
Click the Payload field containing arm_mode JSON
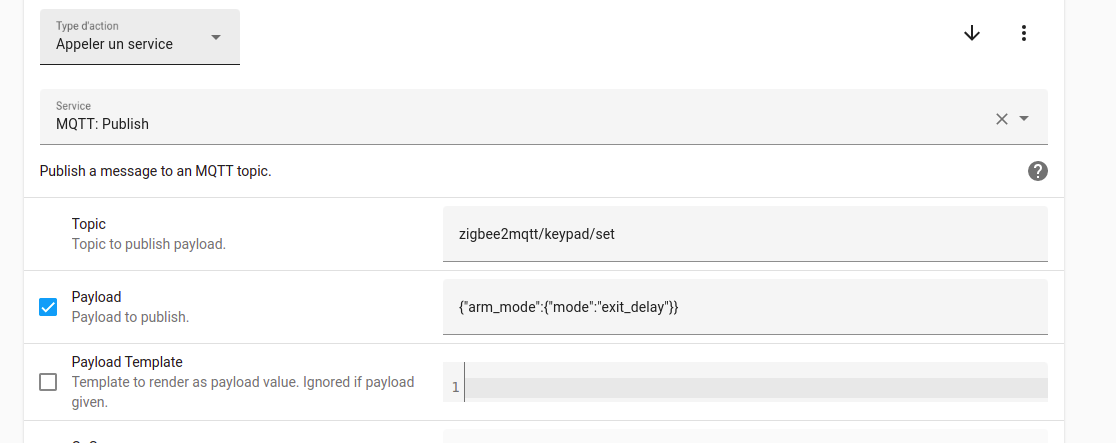(745, 307)
